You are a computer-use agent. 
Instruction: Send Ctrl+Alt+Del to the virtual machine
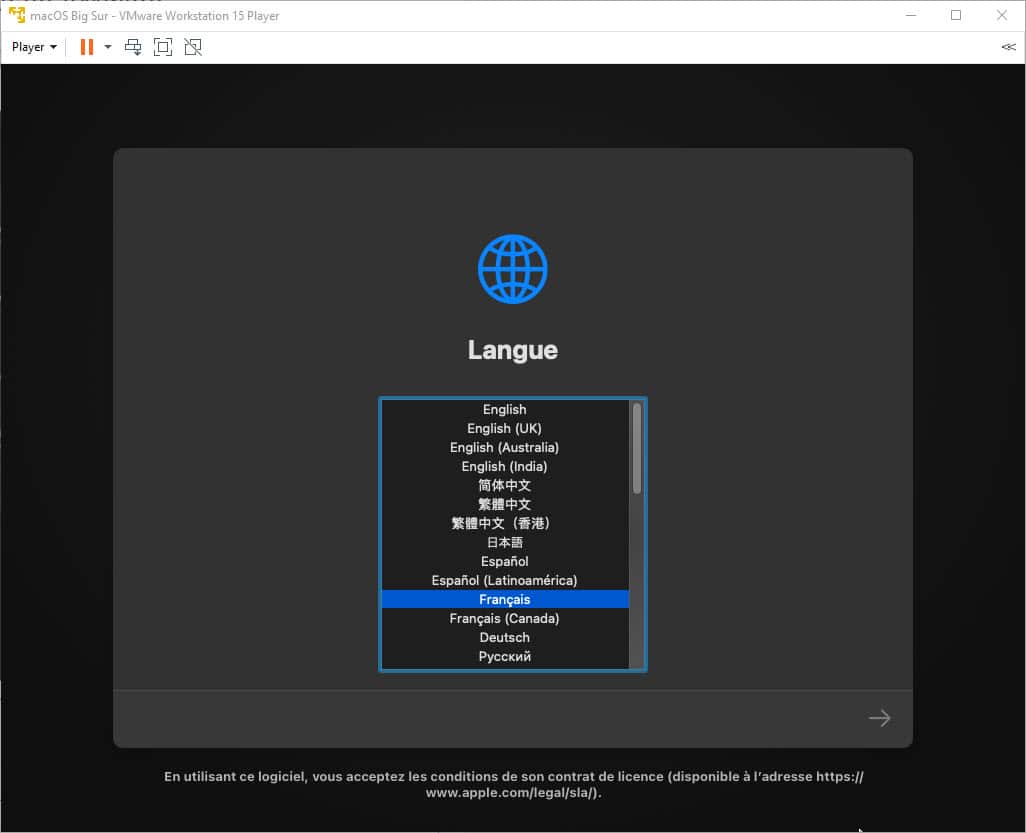tap(133, 47)
